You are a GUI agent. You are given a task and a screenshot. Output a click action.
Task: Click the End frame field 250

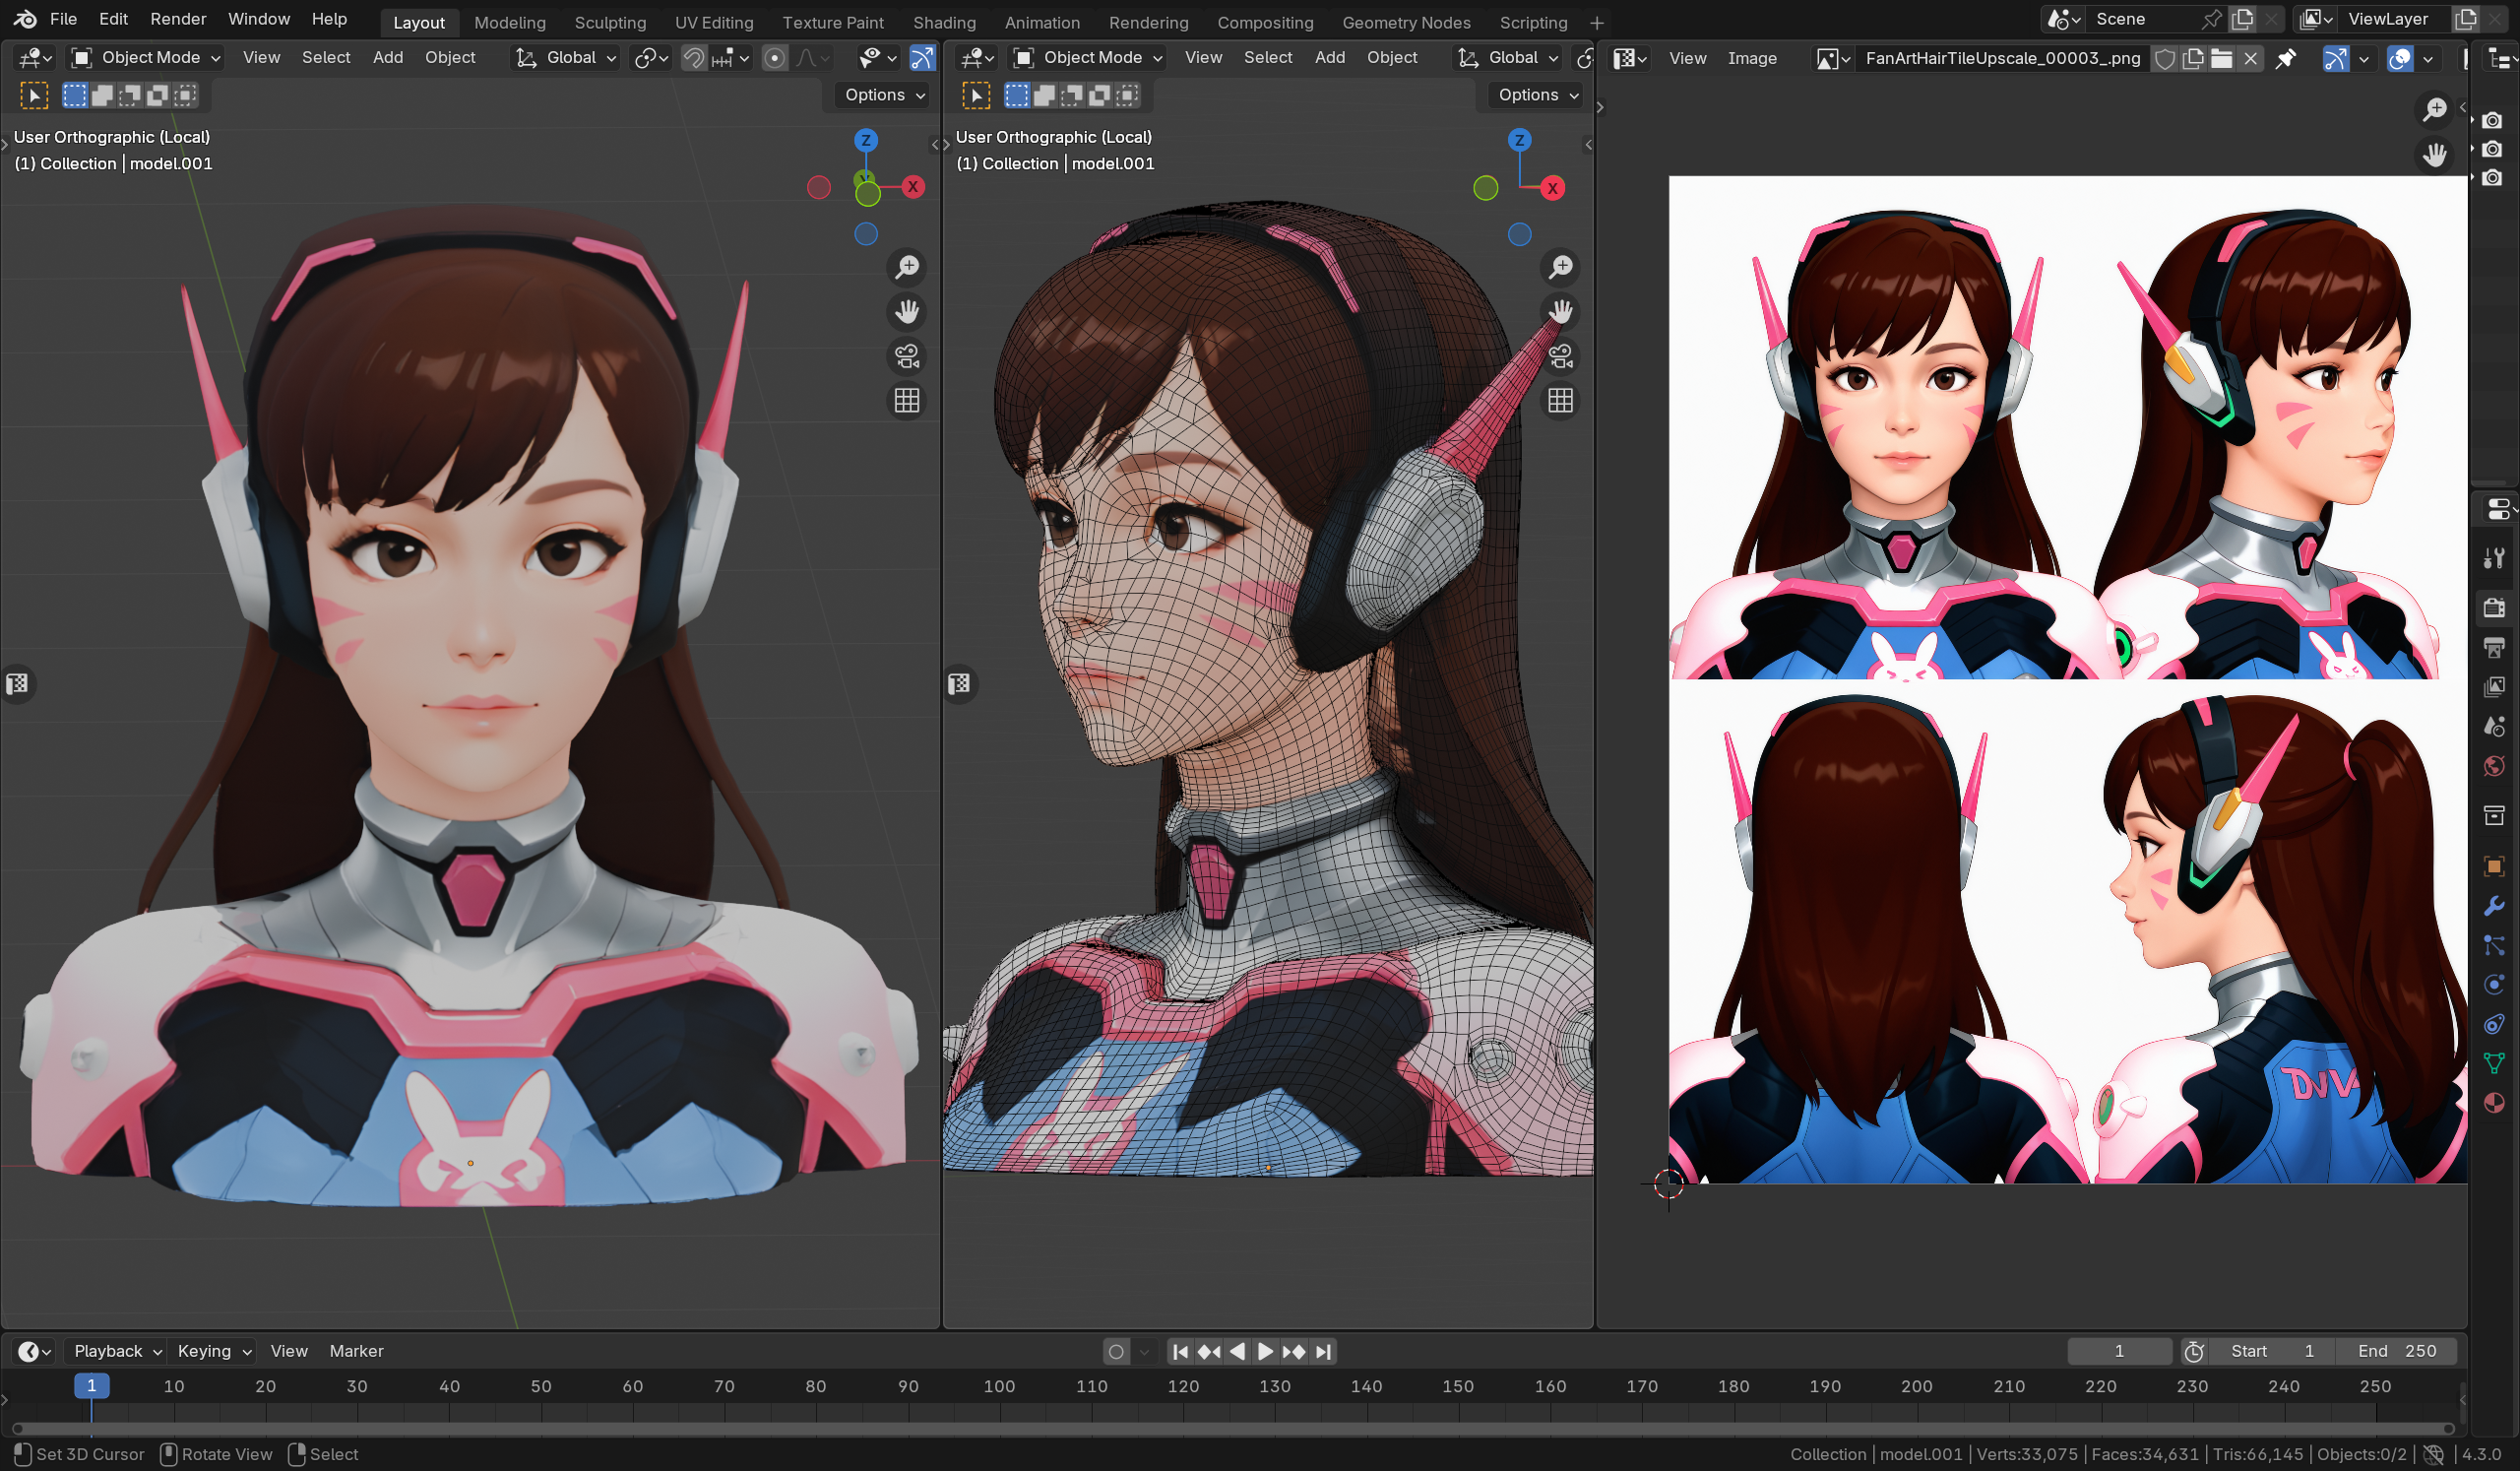pos(2396,1352)
